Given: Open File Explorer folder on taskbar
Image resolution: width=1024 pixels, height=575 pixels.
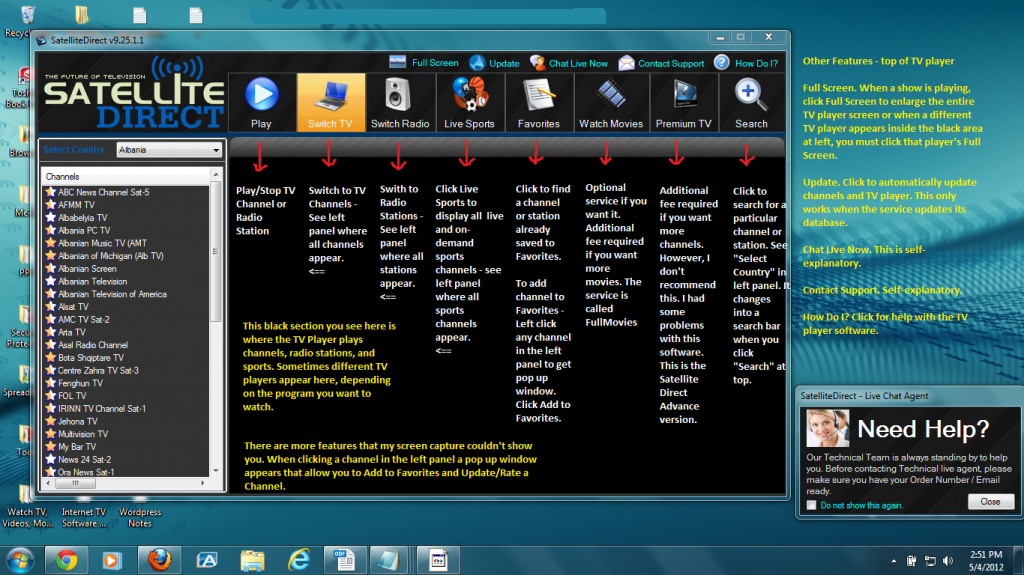Looking at the screenshot, I should 253,560.
